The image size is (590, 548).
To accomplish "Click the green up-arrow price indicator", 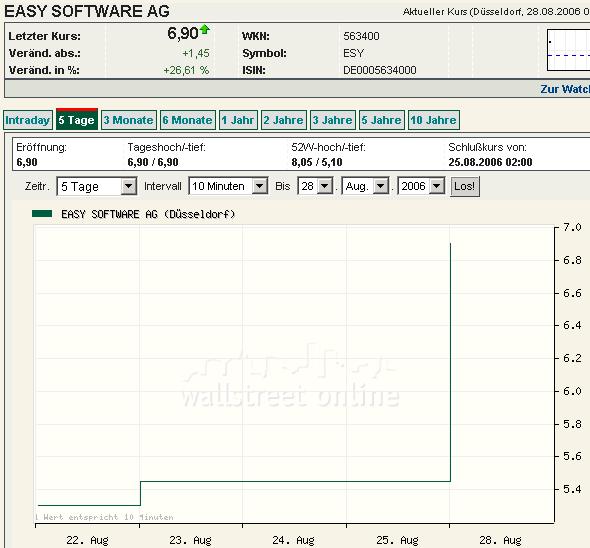I will (x=205, y=29).
